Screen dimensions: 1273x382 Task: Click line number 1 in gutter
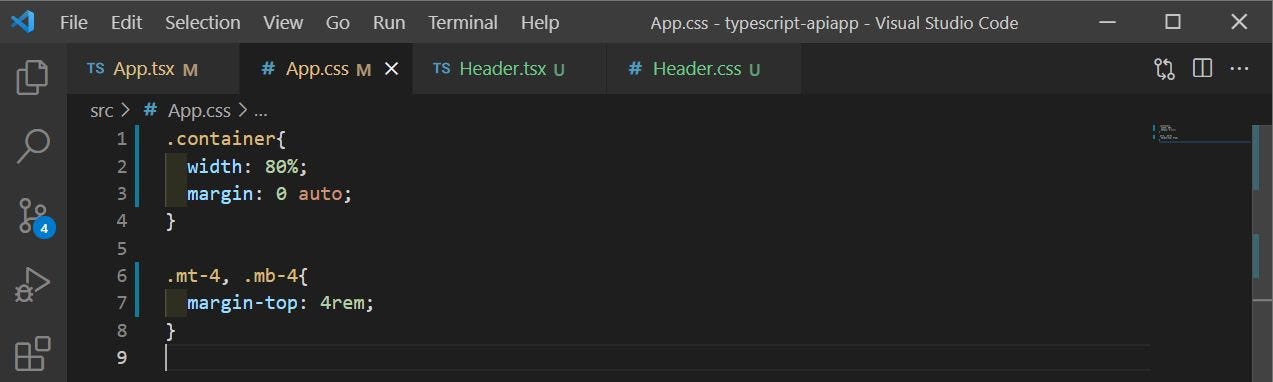click(122, 138)
